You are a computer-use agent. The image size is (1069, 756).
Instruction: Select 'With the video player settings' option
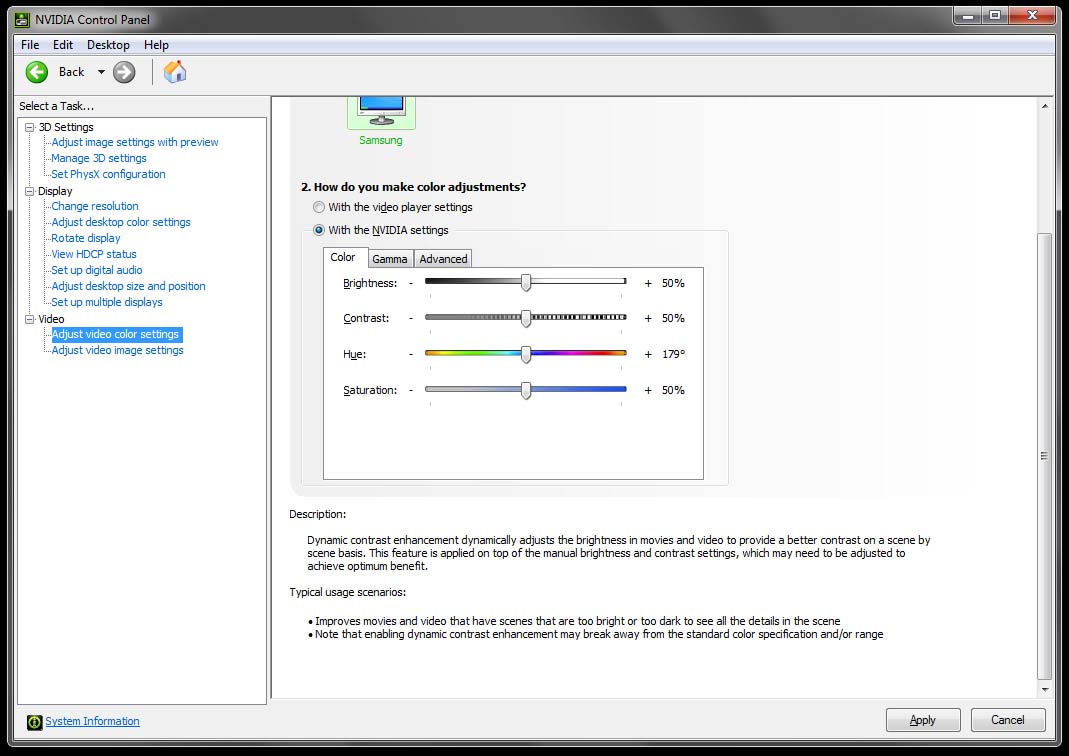pyautogui.click(x=319, y=207)
